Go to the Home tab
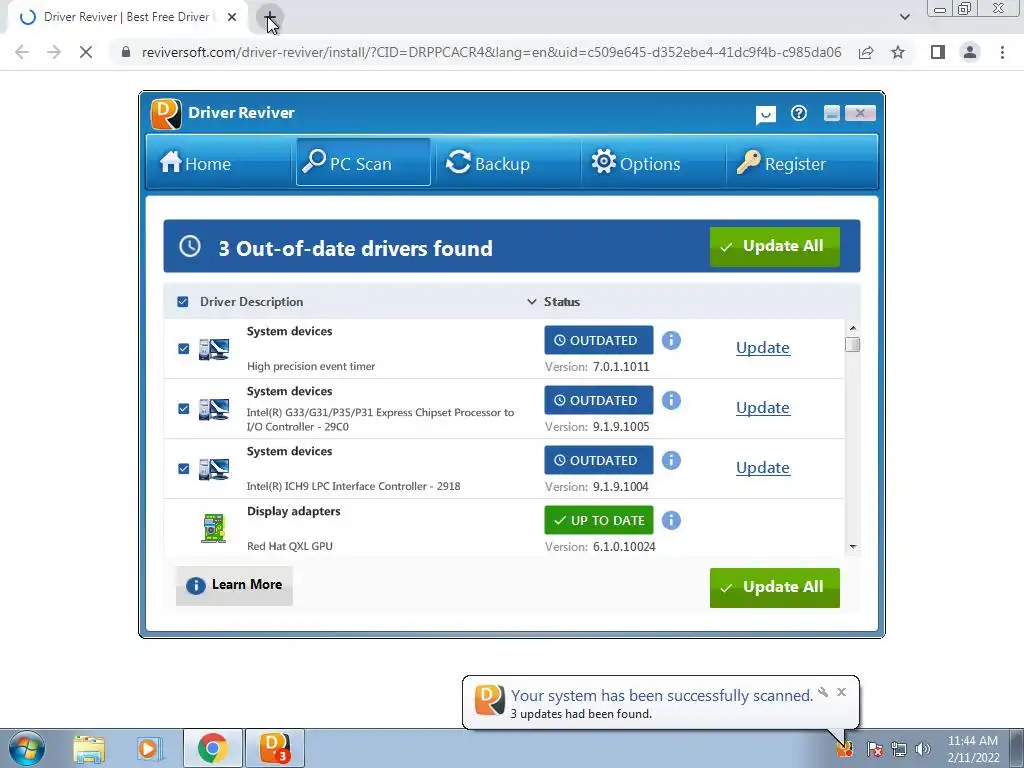 point(218,162)
